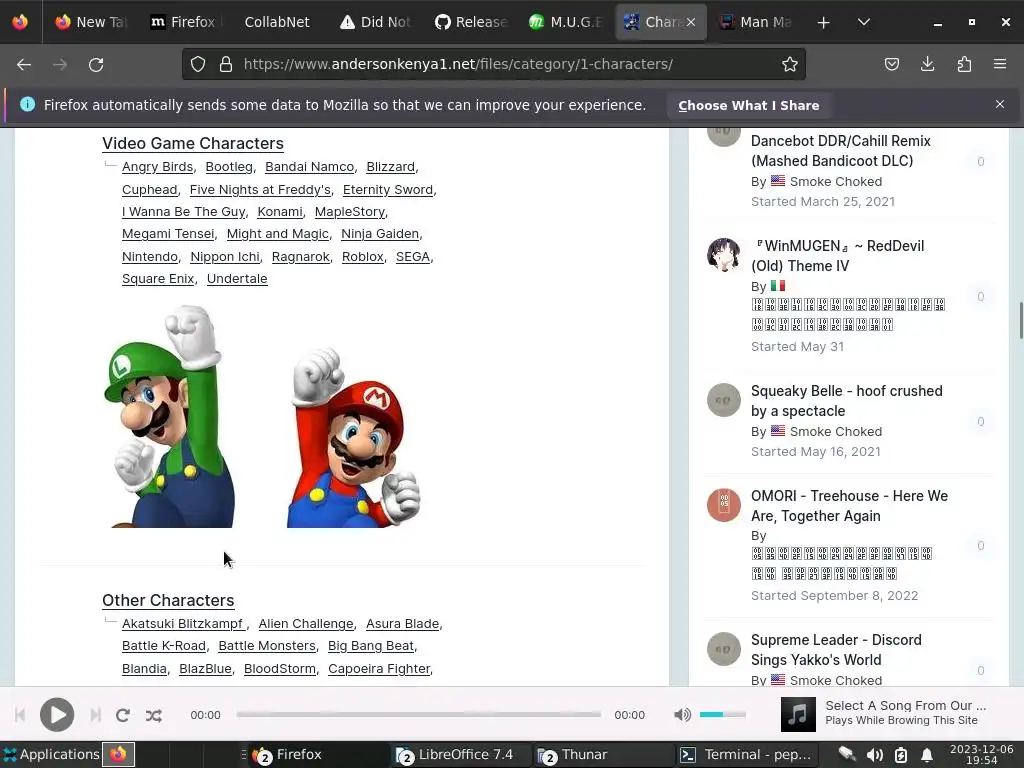Toggle shuffle in music player

[154, 715]
